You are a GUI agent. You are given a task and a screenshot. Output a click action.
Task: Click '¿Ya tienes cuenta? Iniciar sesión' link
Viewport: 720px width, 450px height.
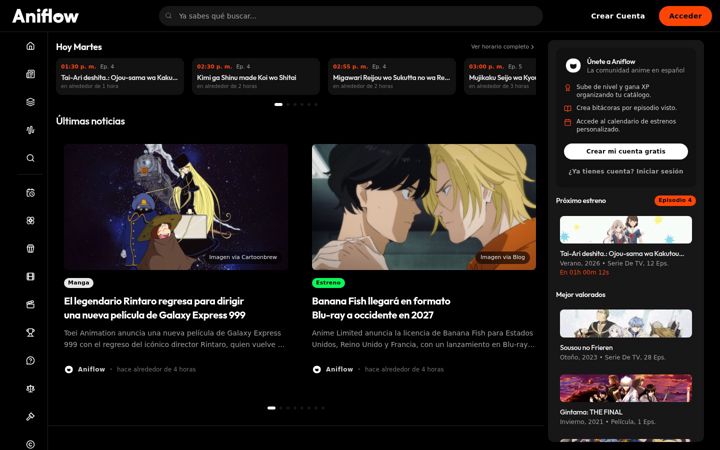626,171
